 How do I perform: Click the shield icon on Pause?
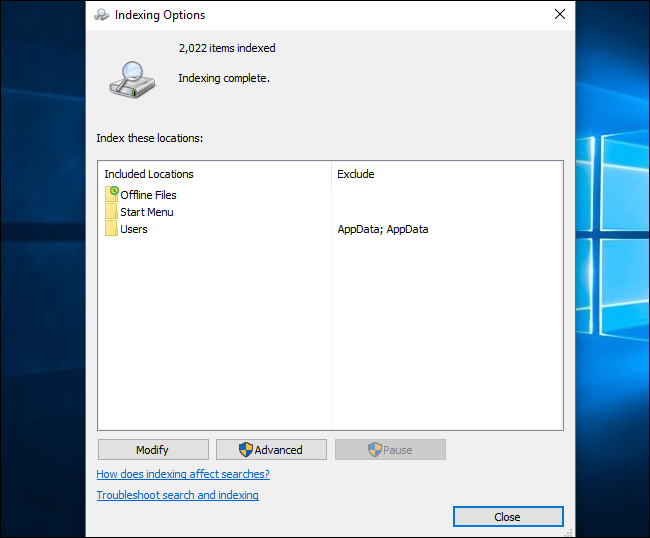coord(375,450)
